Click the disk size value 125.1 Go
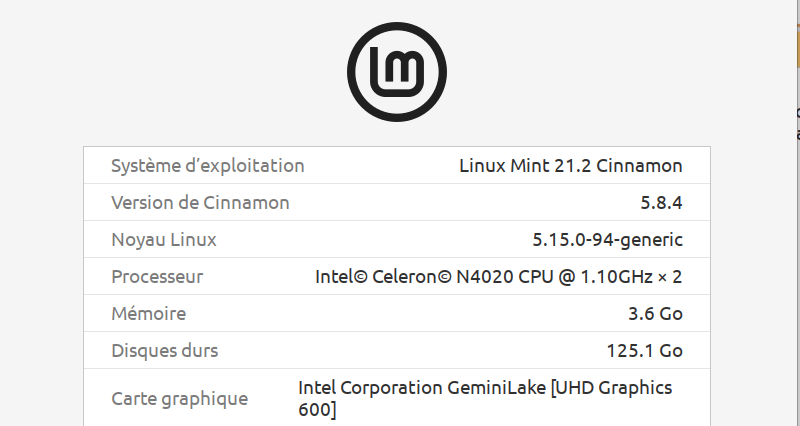 [x=644, y=351]
